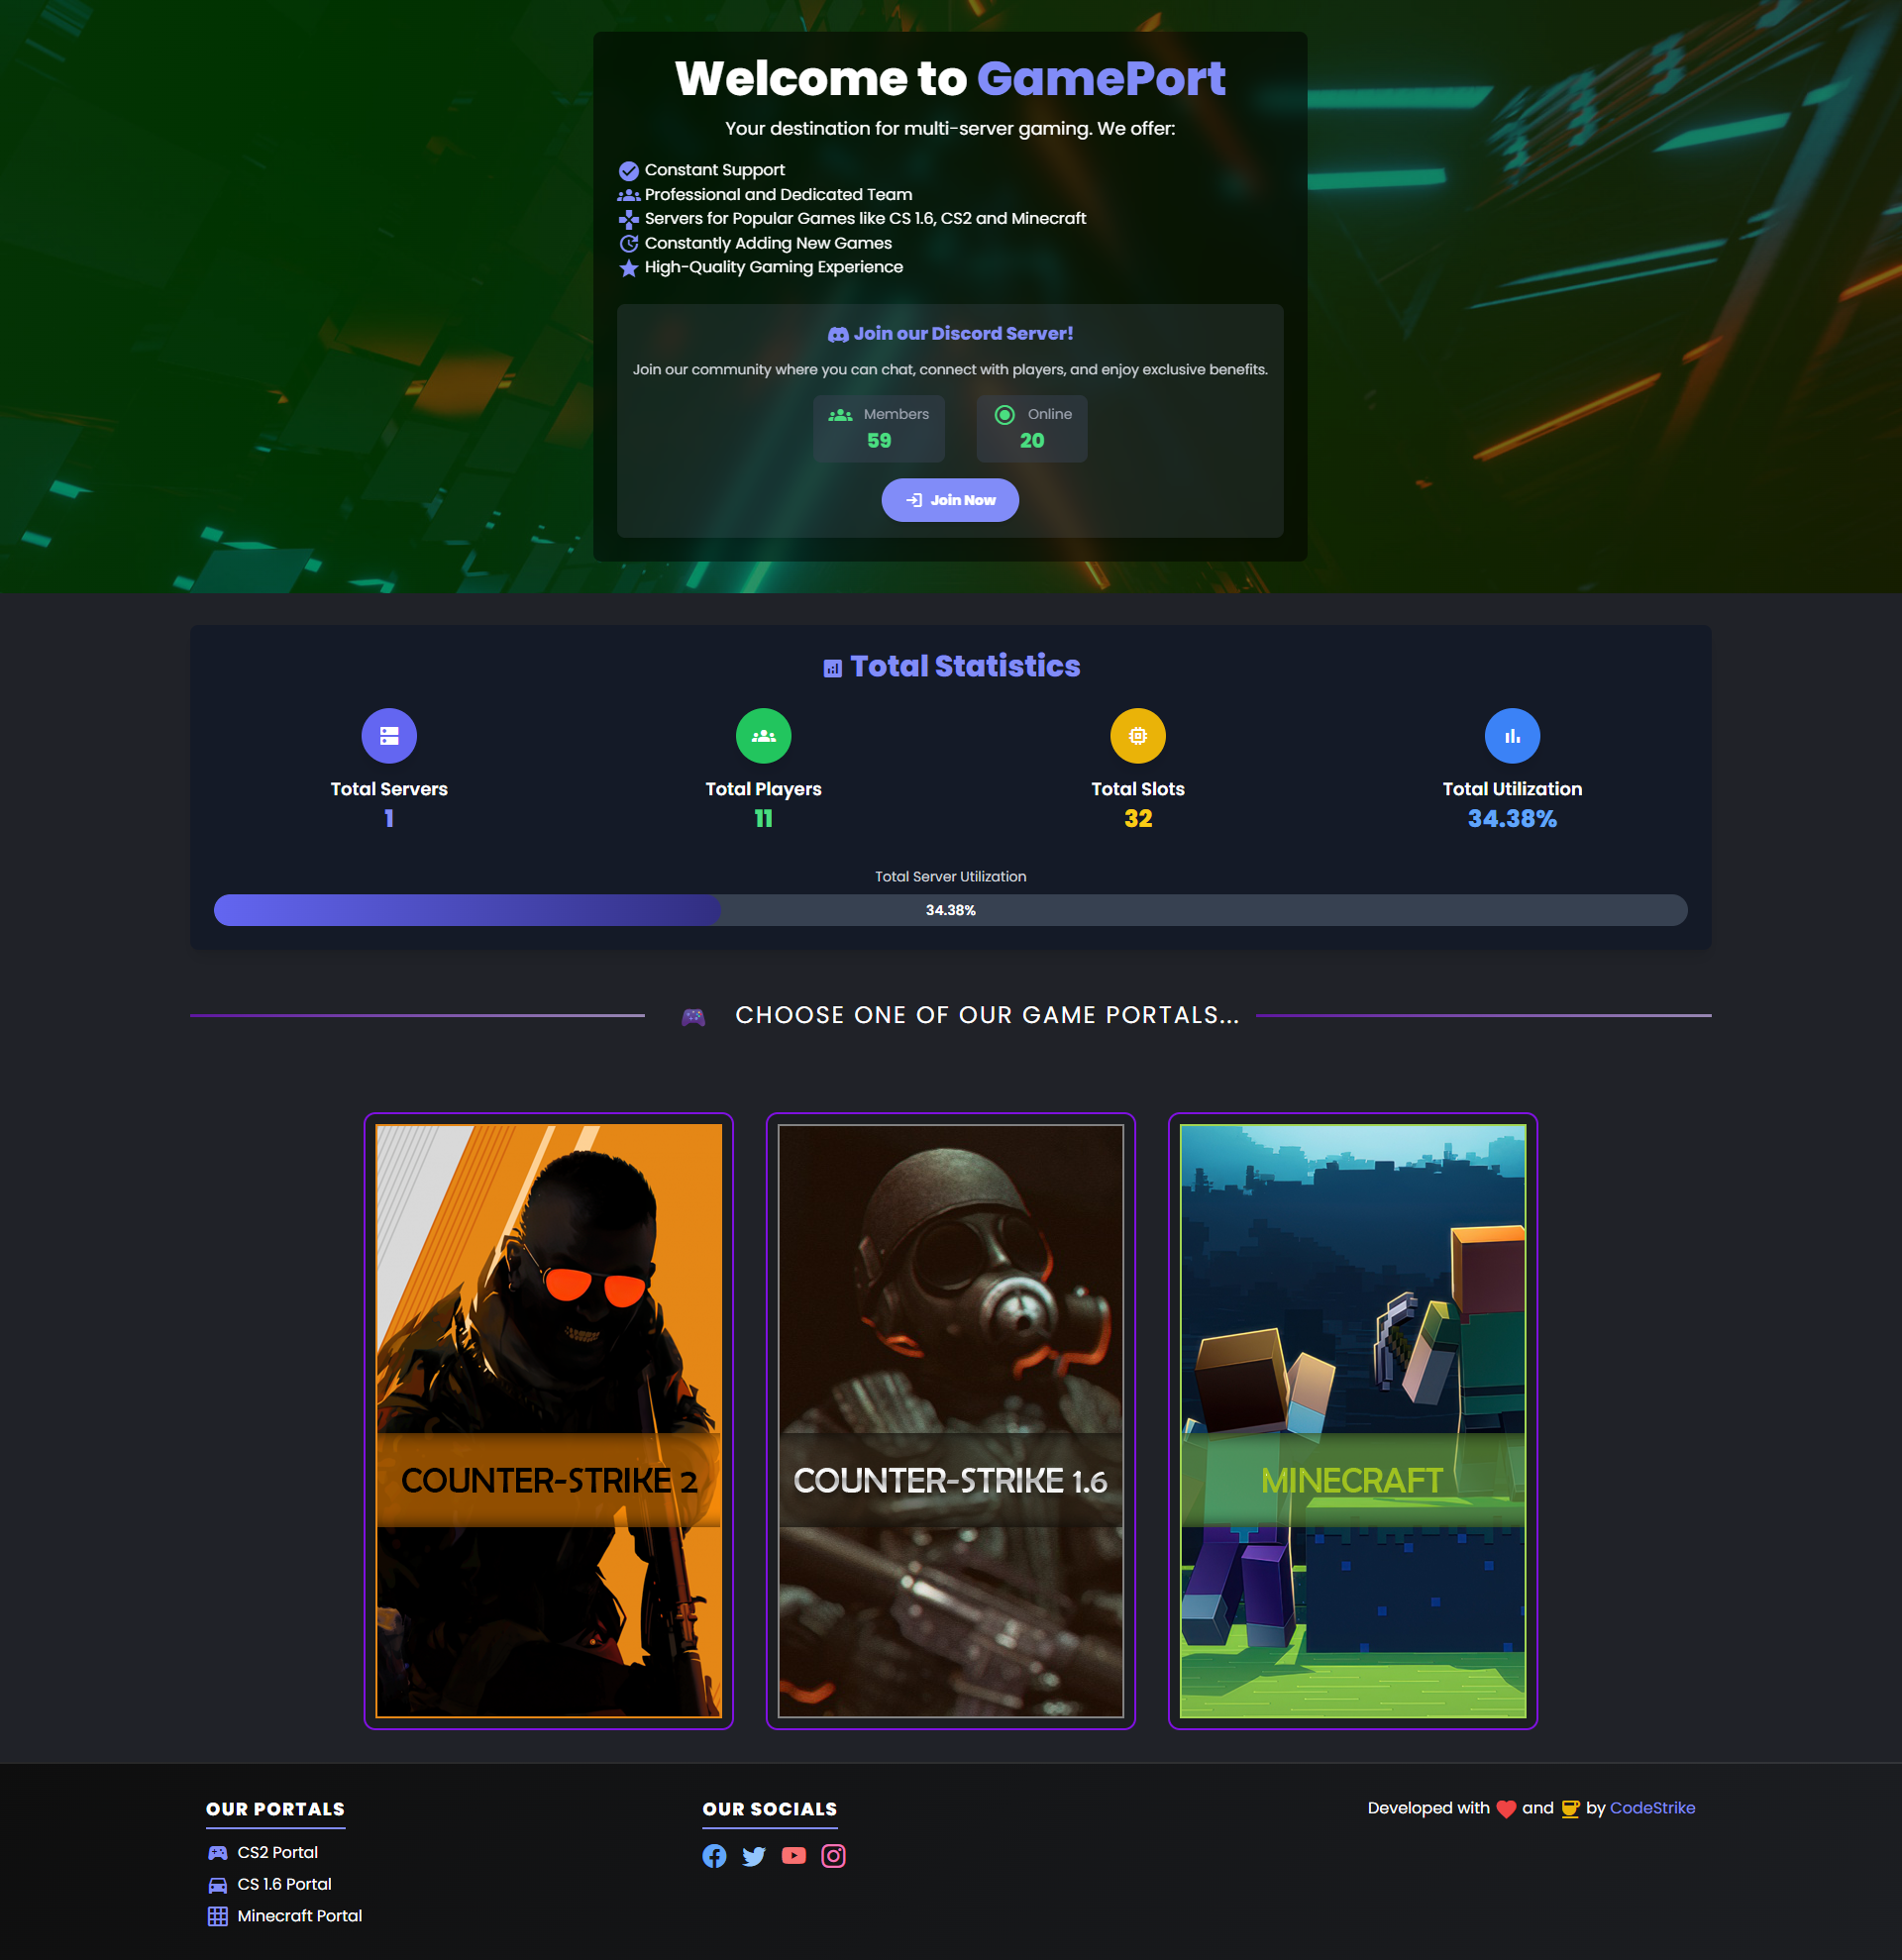Click the yellow Total Slots icon
Viewport: 1902px width, 1960px height.
(x=1138, y=736)
